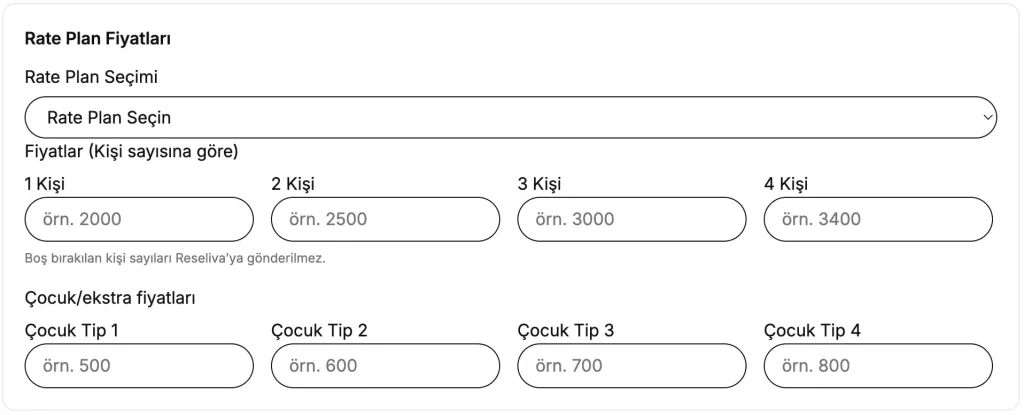Click the '2 Kişi' label text
This screenshot has width=1024, height=415.
coord(293,184)
